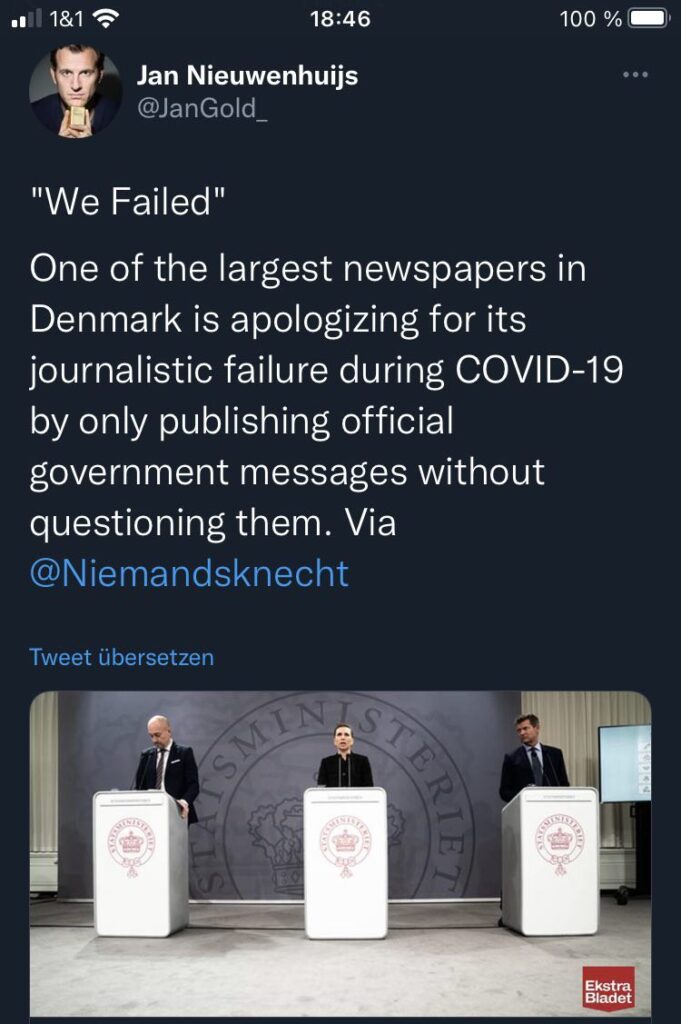Viewport: 681px width, 1024px height.
Task: Tap the three-dot more options icon
Action: (x=636, y=75)
